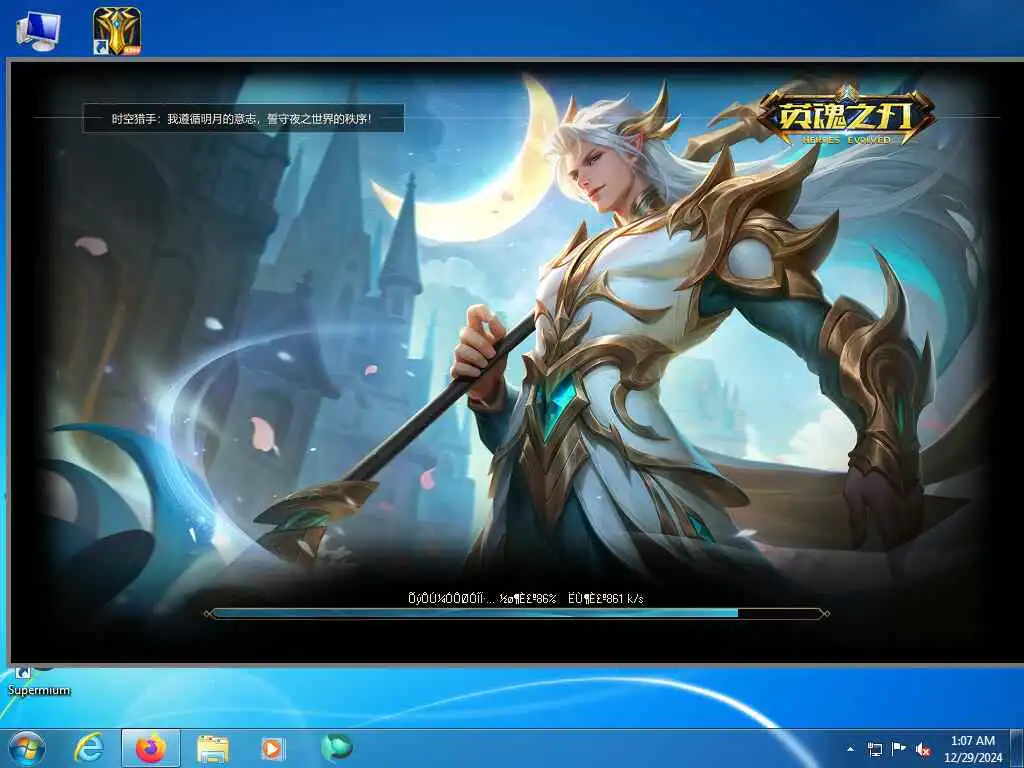Open File Explorer from the taskbar
The width and height of the screenshot is (1024, 768).
point(213,748)
